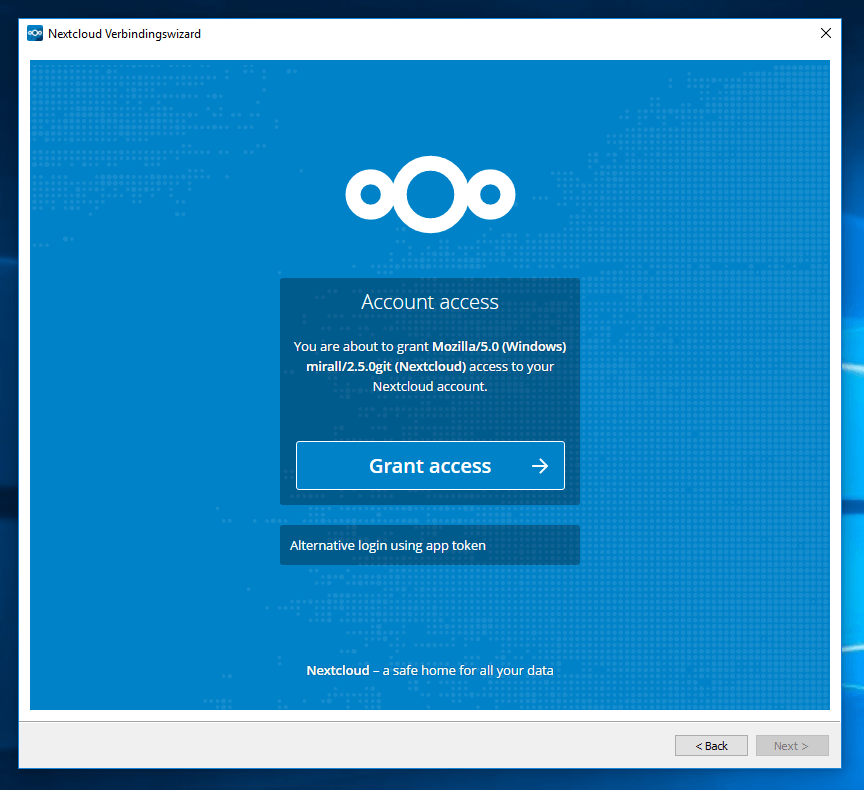Click the Nextcloud icon in the title bar
Image resolution: width=864 pixels, height=790 pixels.
(35, 34)
